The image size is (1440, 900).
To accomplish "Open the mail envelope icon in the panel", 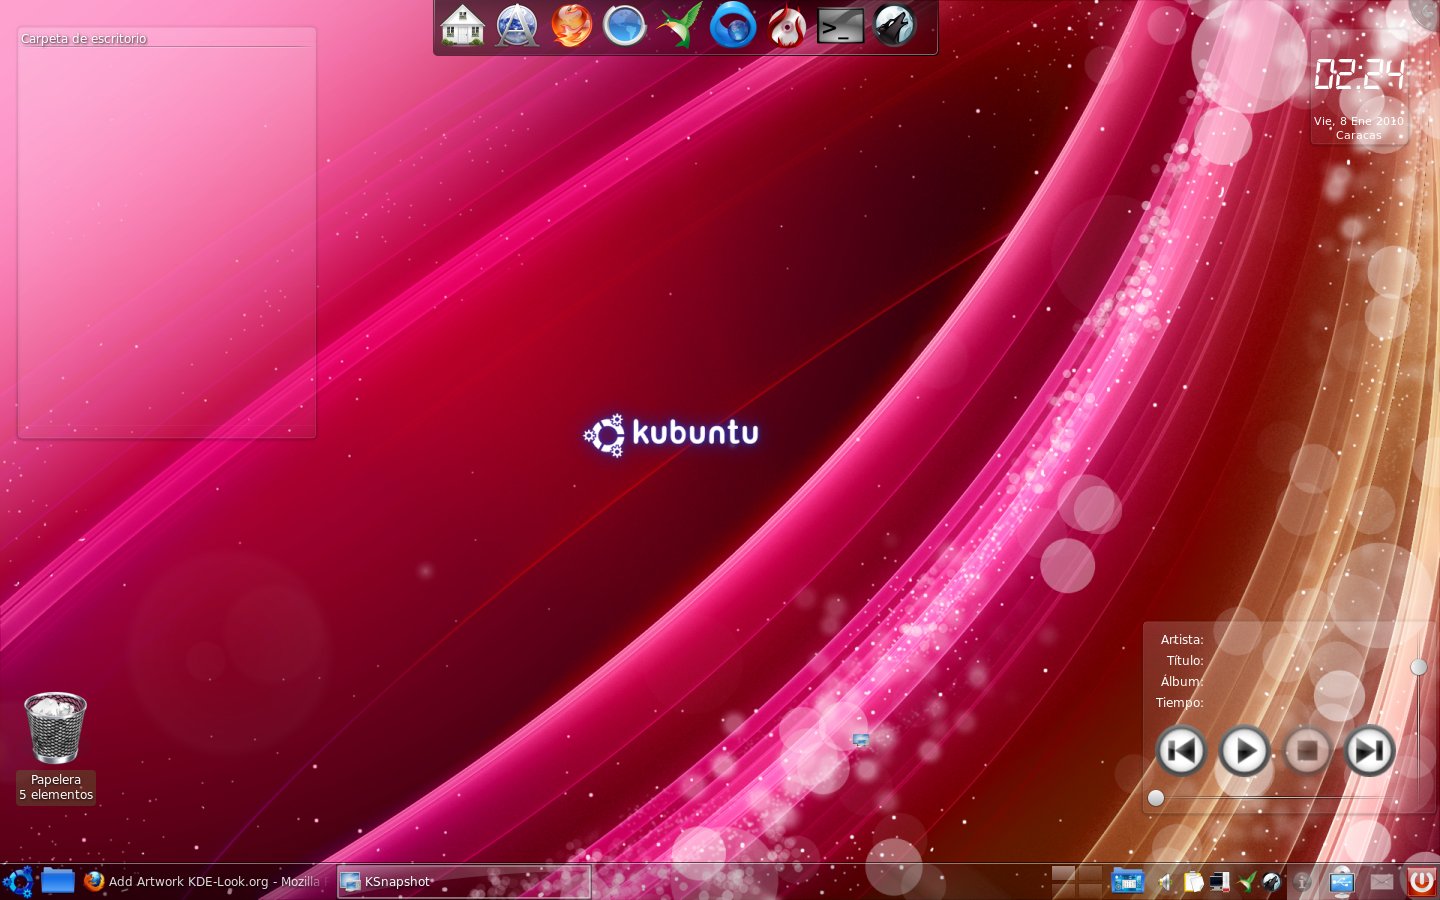I will point(1382,882).
